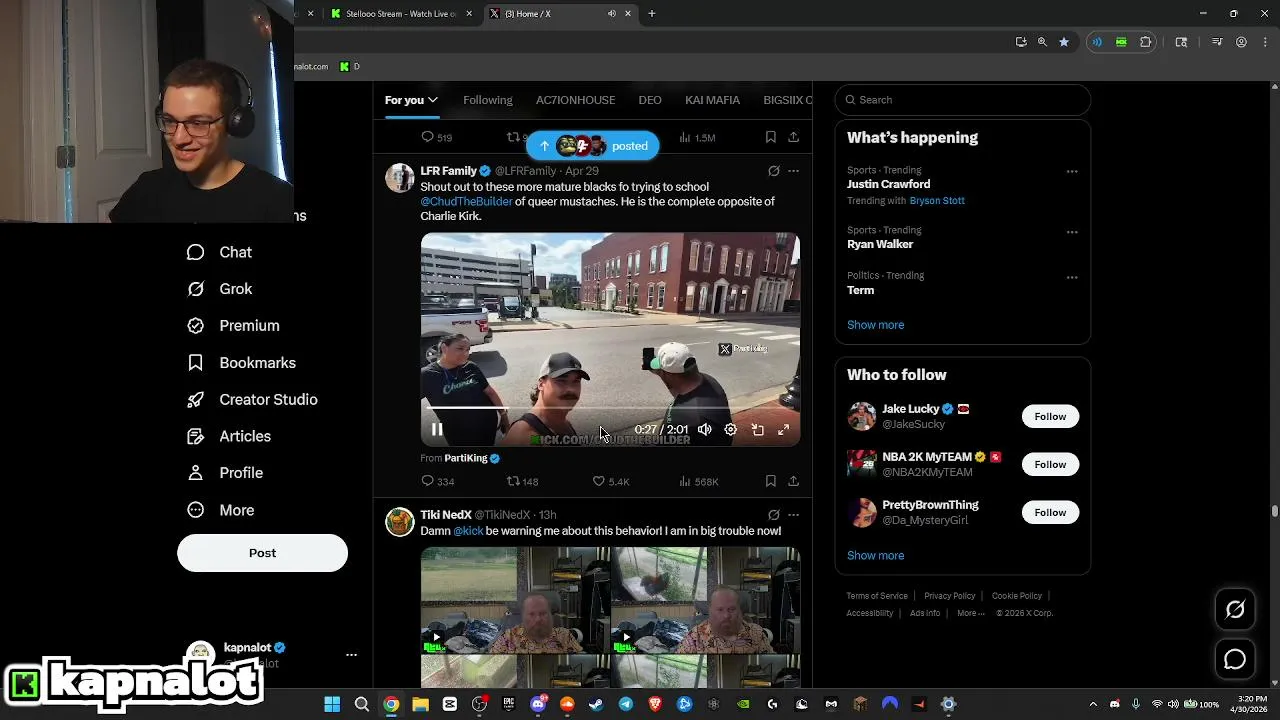The width and height of the screenshot is (1280, 720).
Task: Open Steam from the taskbar
Action: tap(596, 704)
